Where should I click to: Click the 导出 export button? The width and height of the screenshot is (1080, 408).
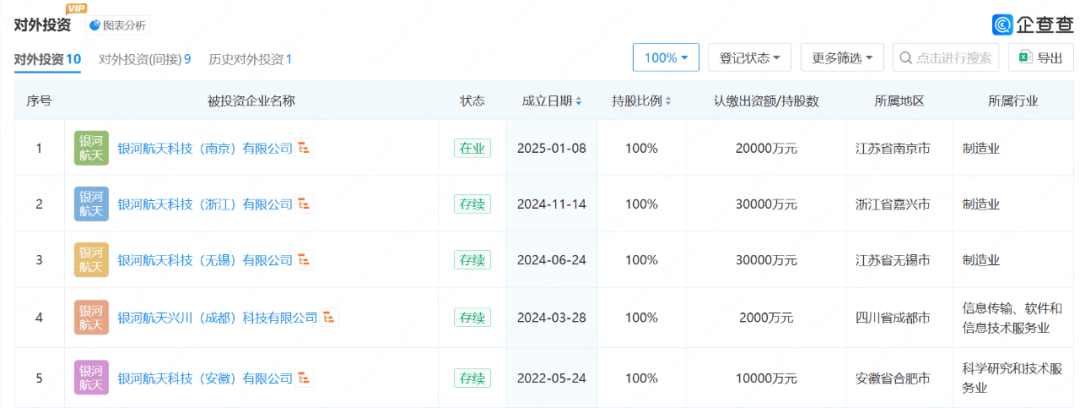(x=1041, y=57)
